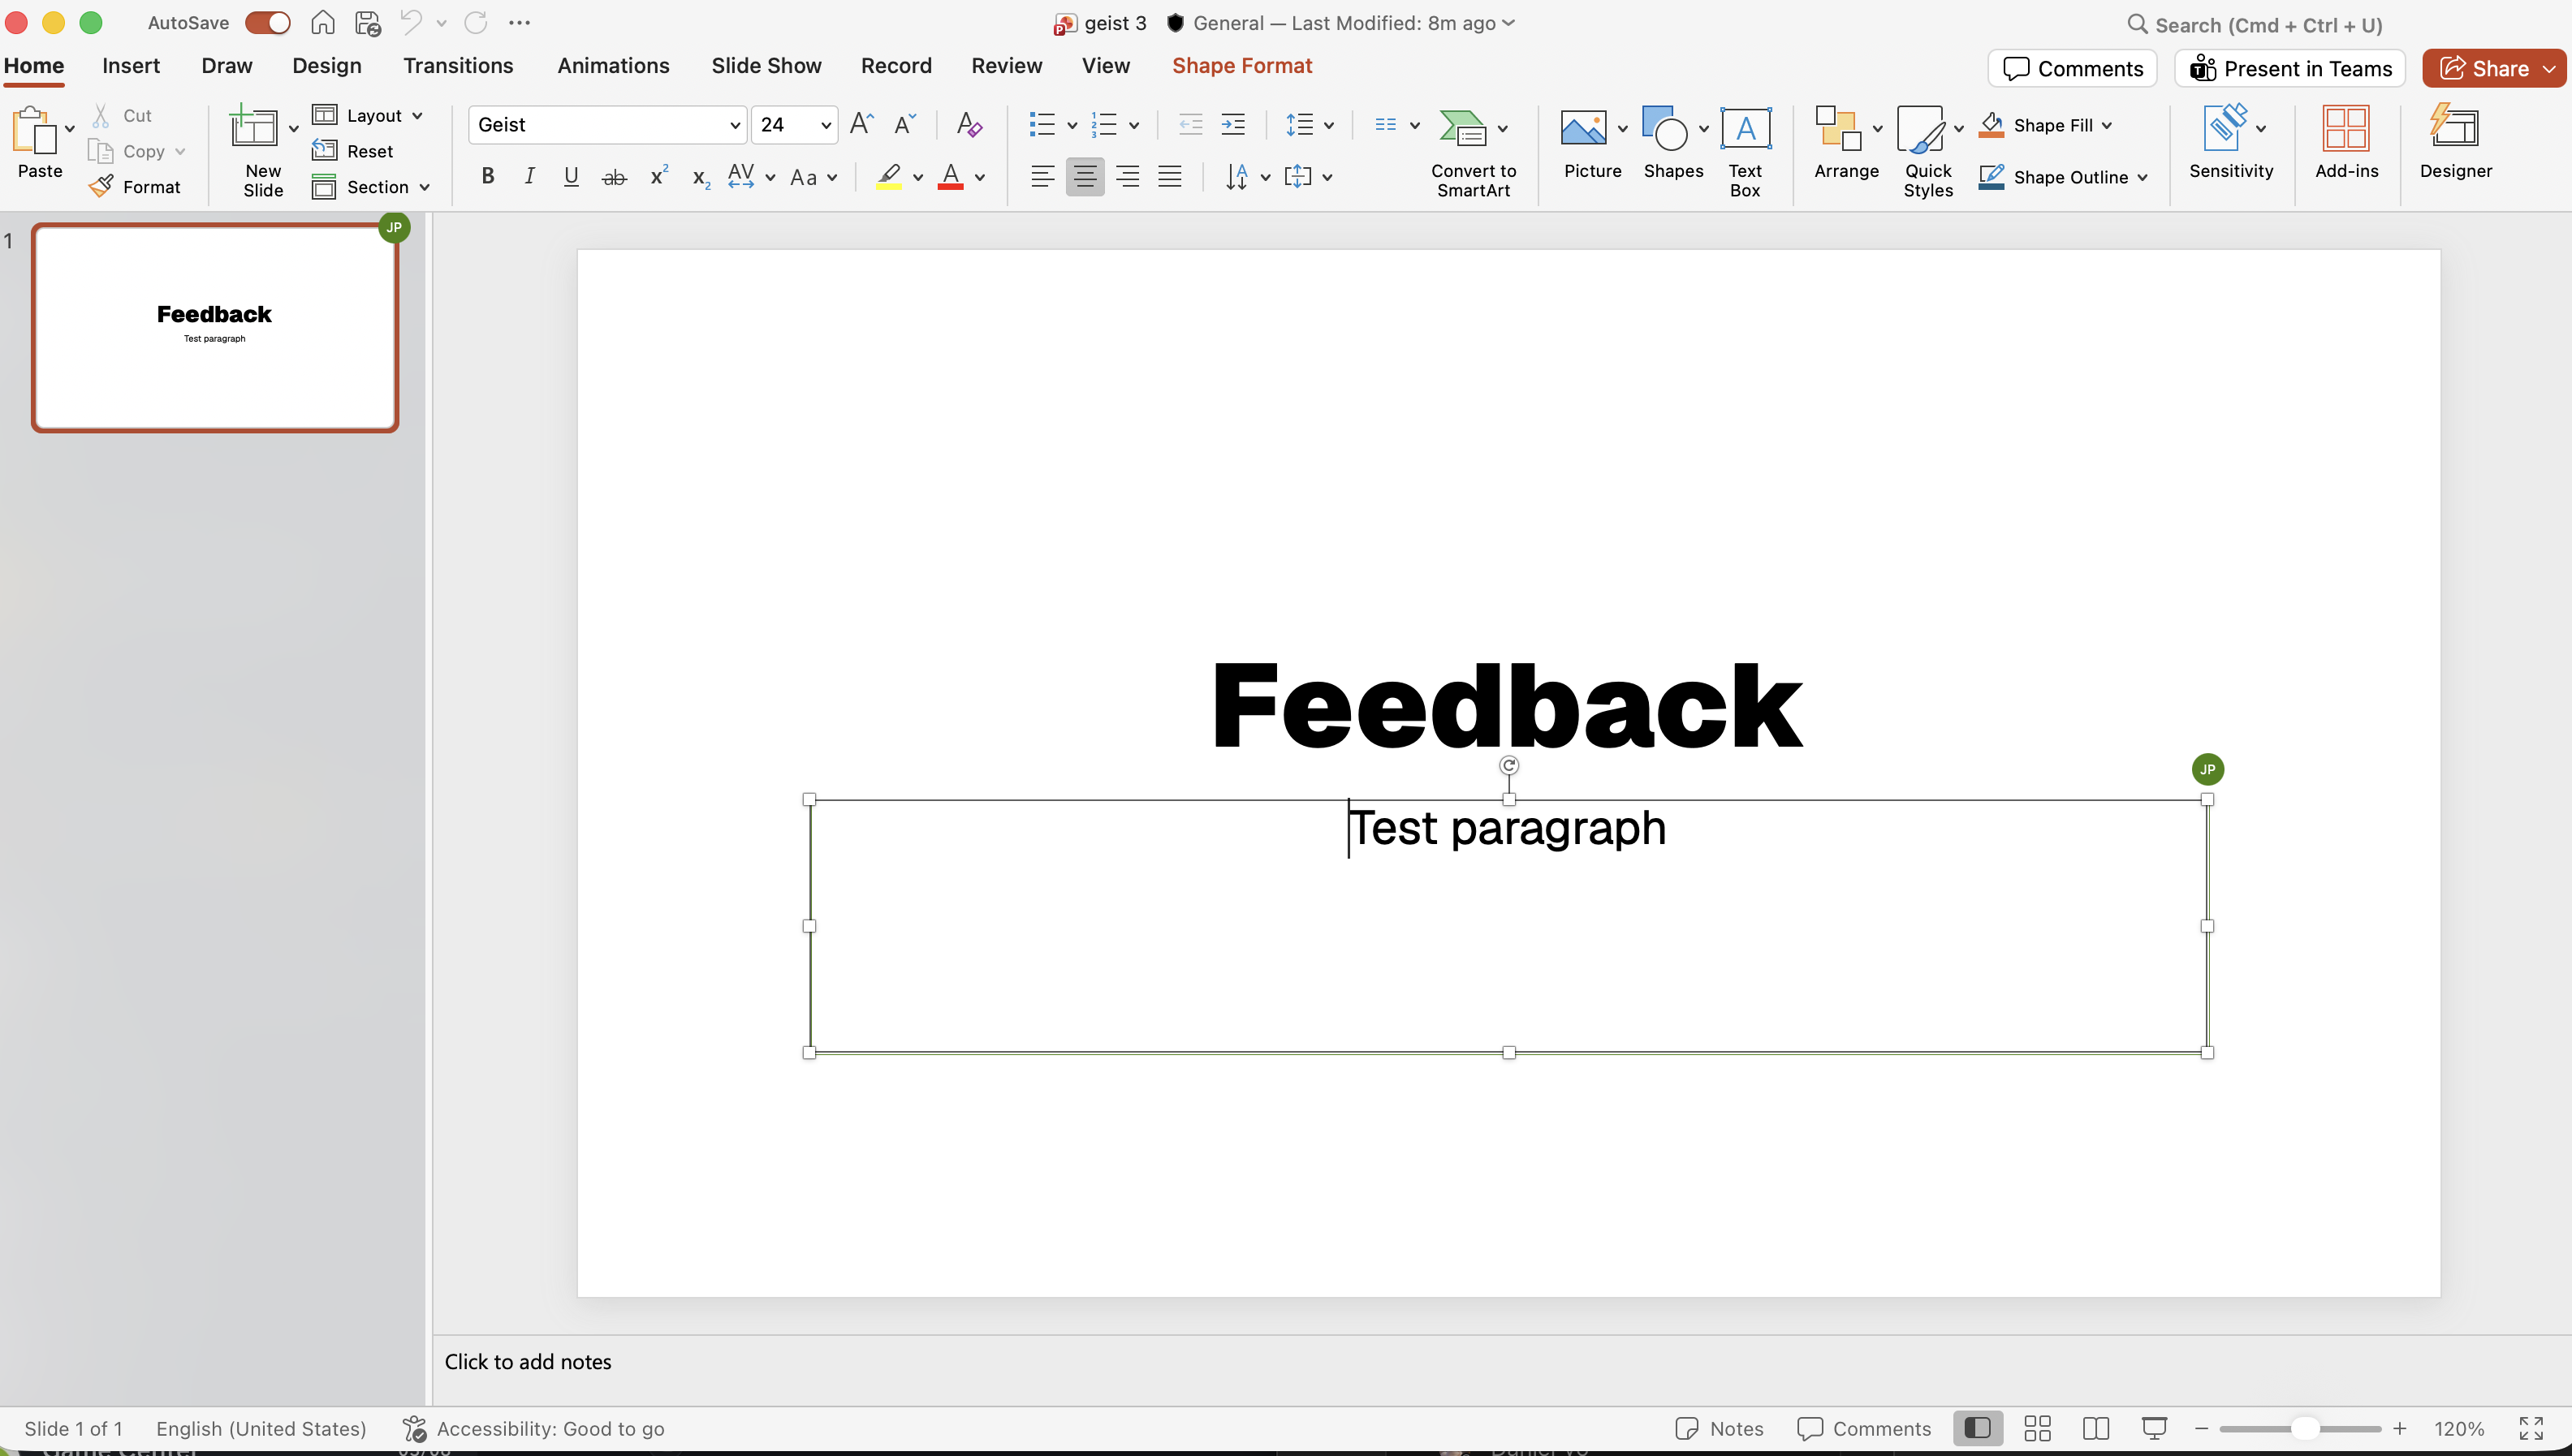Screen dimensions: 2572x1456
Task: Open the Designer pane
Action: coord(2455,142)
